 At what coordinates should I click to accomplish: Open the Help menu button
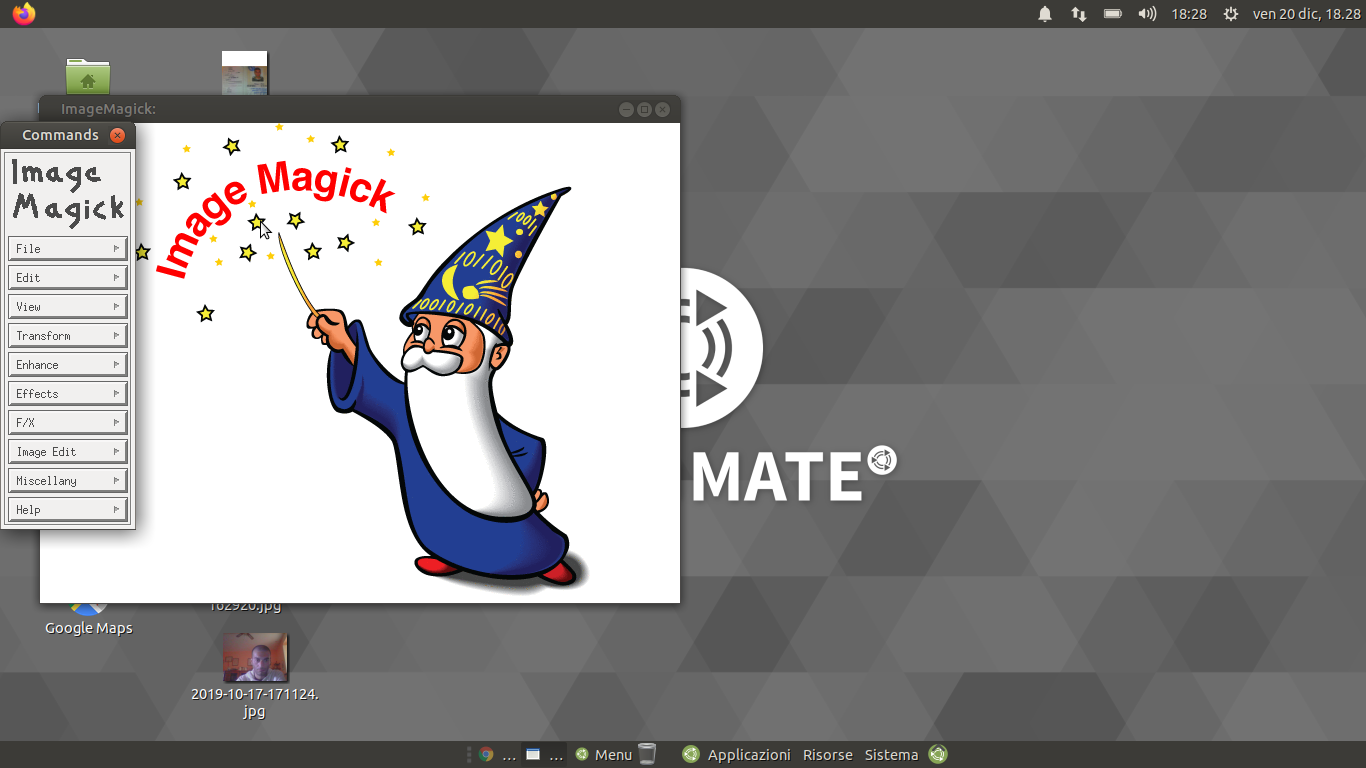click(68, 509)
